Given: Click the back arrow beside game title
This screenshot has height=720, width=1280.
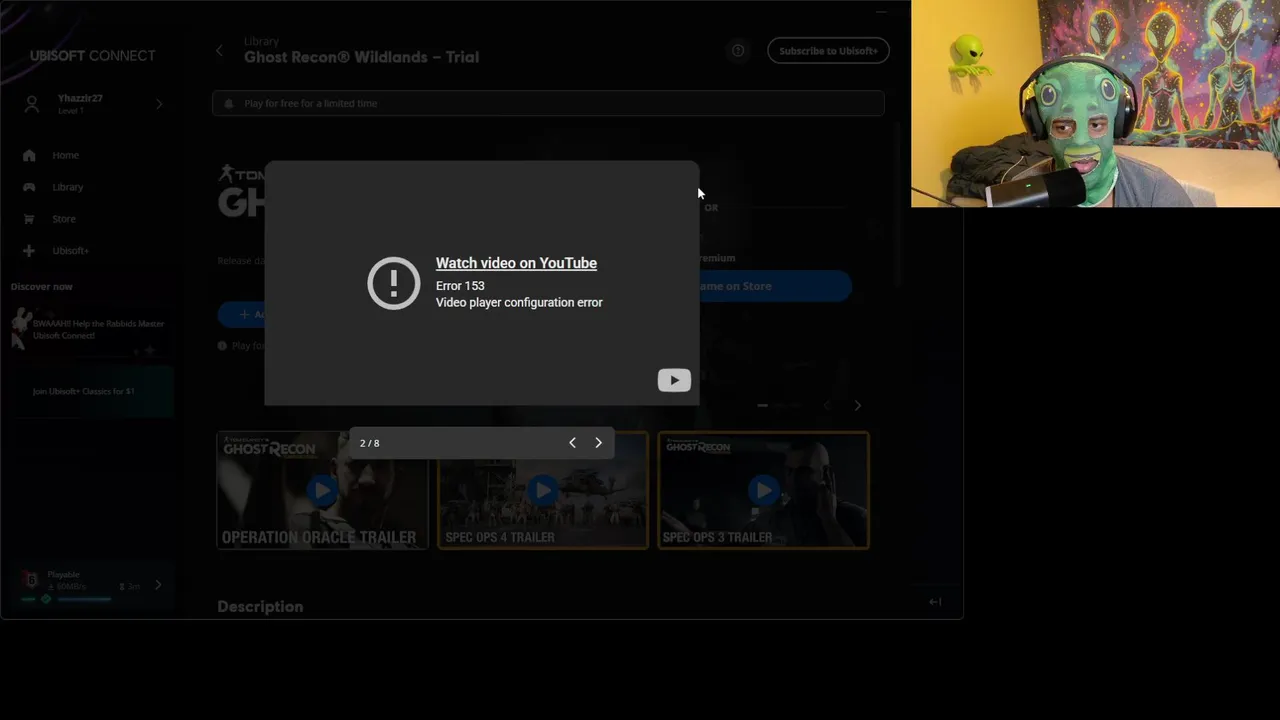Looking at the screenshot, I should (219, 51).
